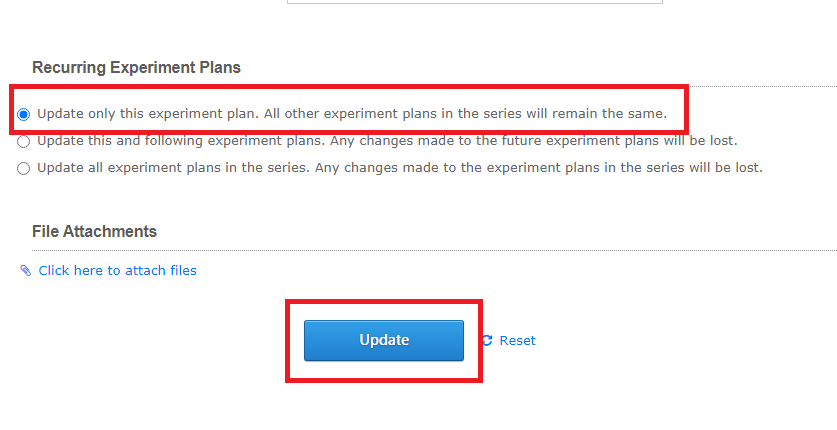
Task: Click the 'Recurring Experiment Plans' heading
Action: tap(136, 68)
